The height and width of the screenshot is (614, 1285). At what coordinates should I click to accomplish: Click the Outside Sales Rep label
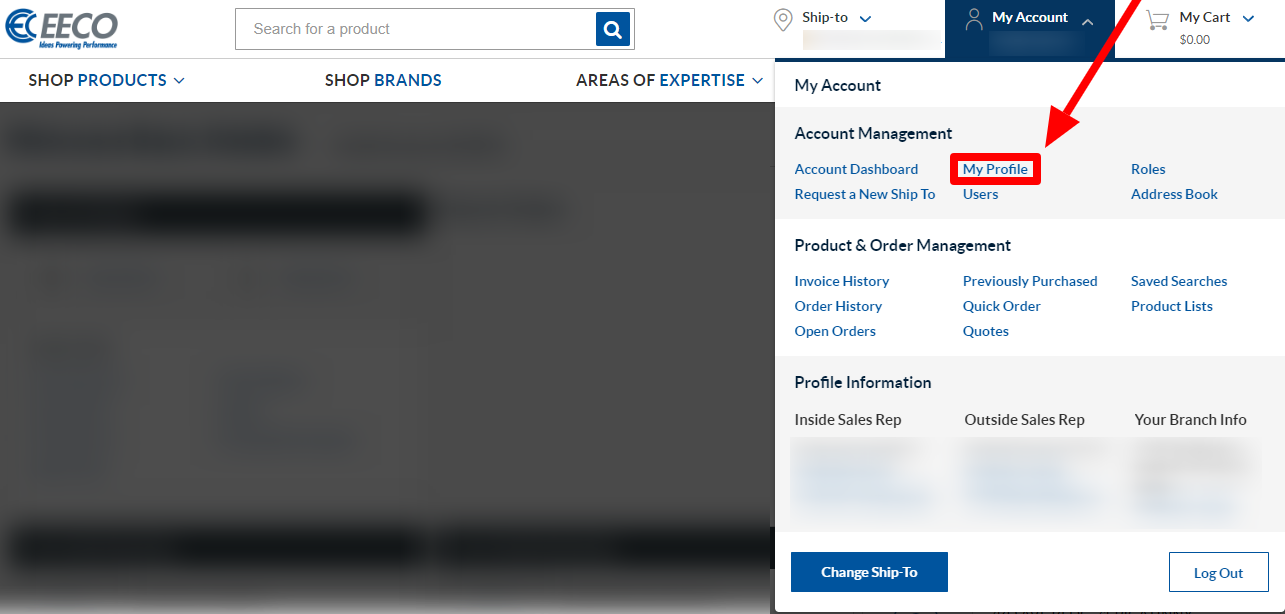point(1025,419)
